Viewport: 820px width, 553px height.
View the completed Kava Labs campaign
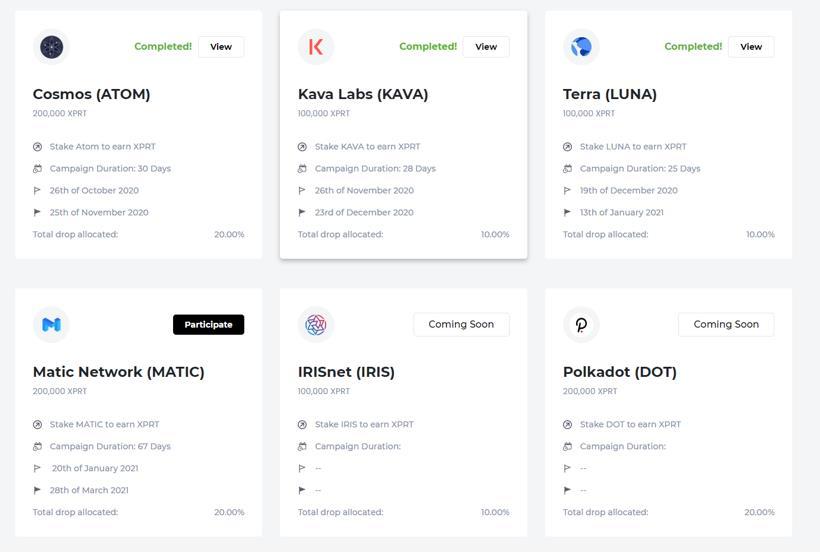tap(486, 47)
